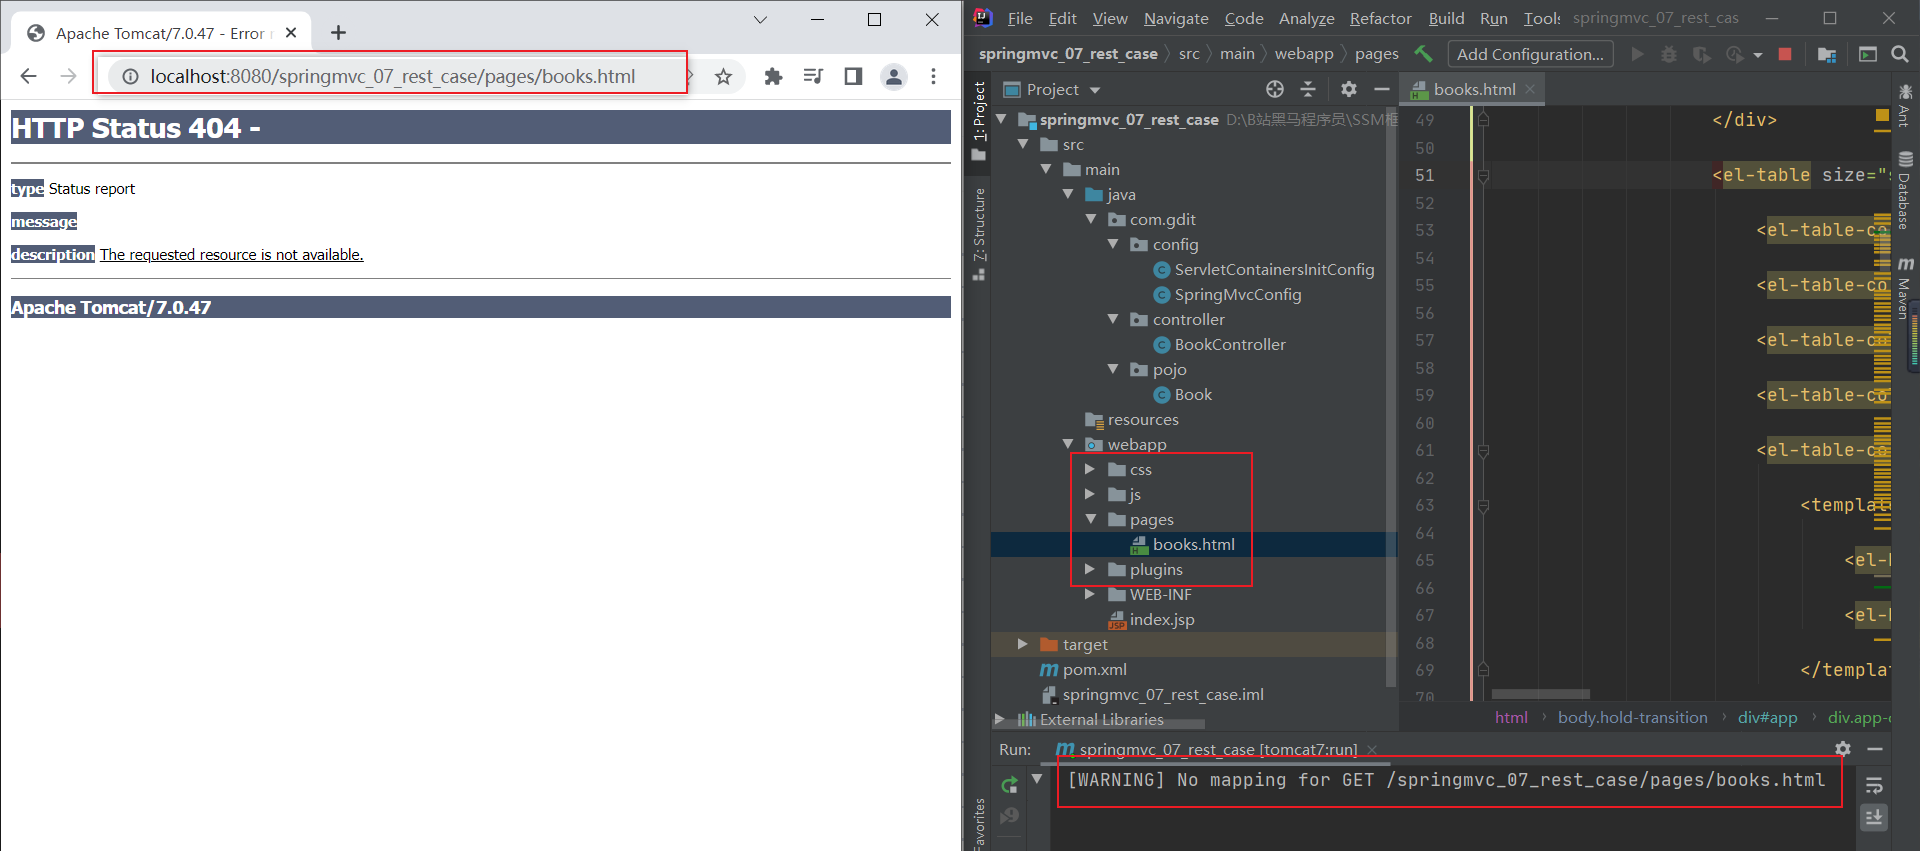Open a new Chrome tab
This screenshot has width=1920, height=851.
339,33
